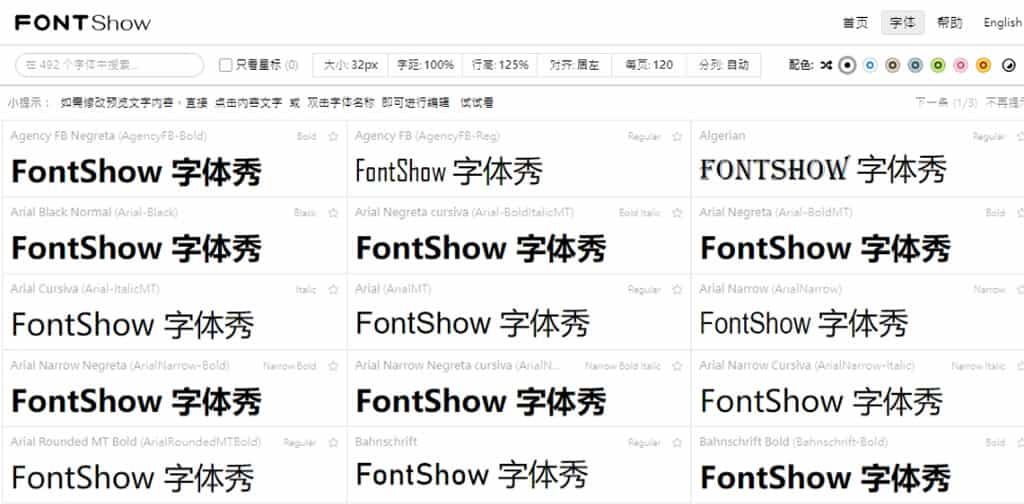Click the 'Narrow Bold' style label

pyautogui.click(x=289, y=366)
